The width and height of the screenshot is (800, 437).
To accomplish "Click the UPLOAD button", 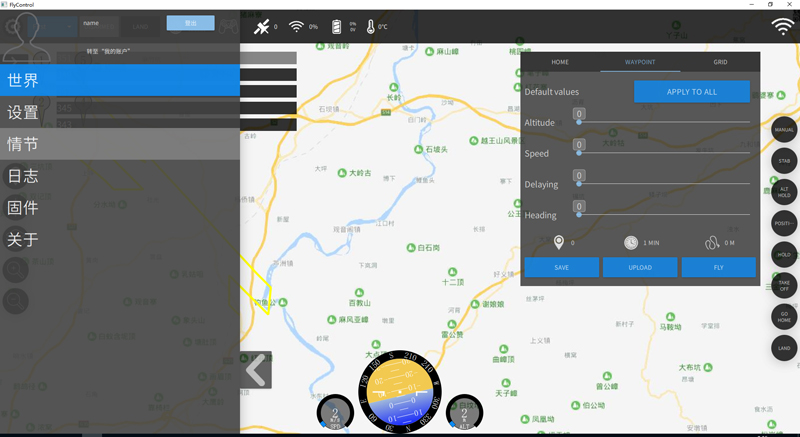I will 640,267.
